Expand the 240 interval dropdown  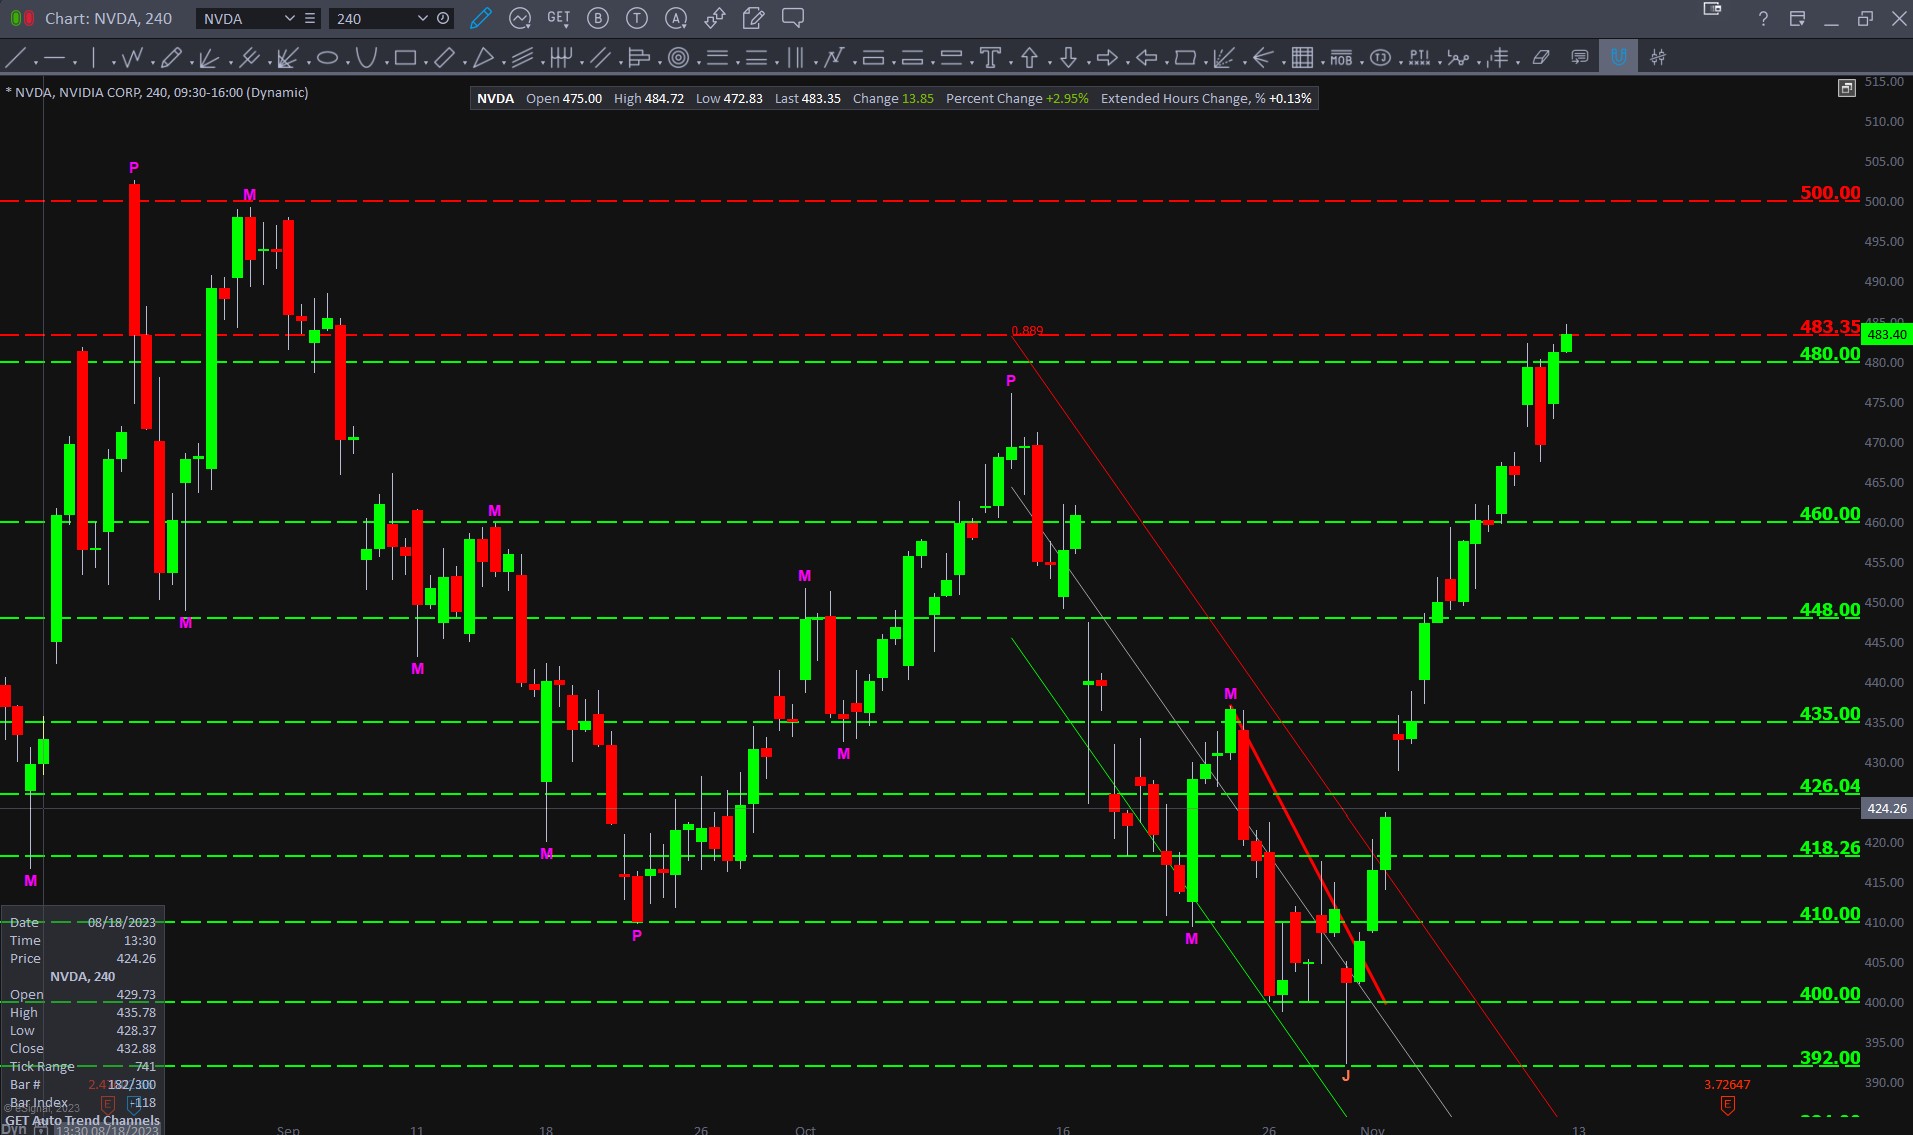point(422,18)
